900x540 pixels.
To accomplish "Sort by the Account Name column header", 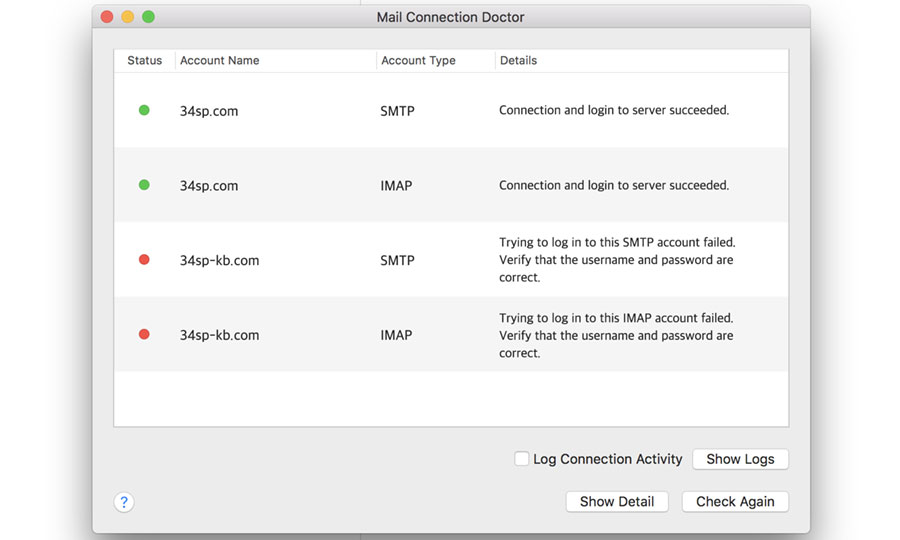I will (276, 60).
